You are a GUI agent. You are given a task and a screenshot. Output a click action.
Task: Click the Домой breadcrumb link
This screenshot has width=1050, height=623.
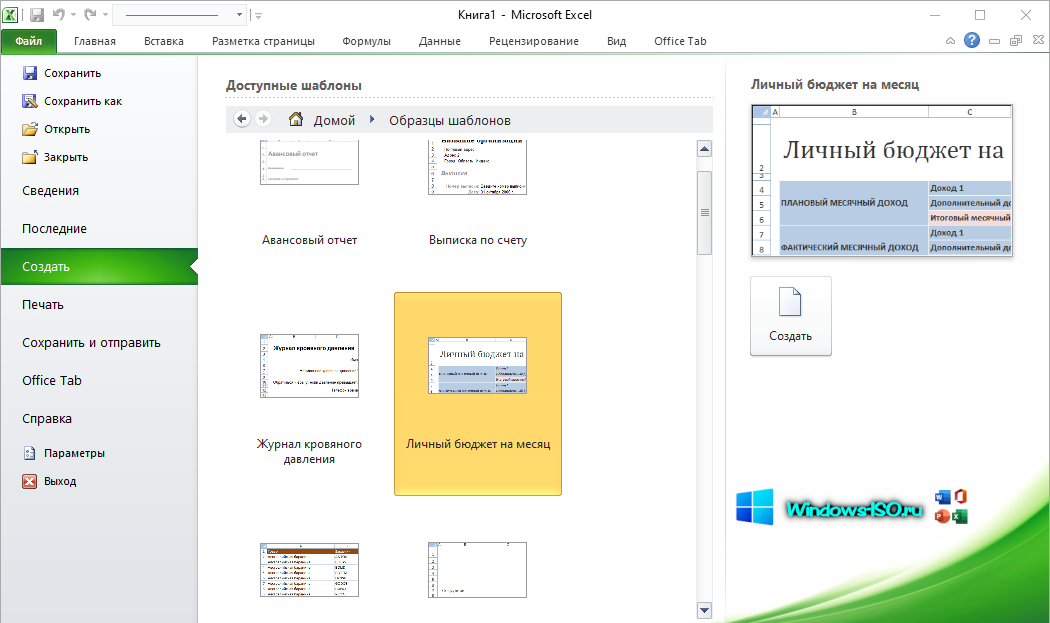tap(334, 121)
